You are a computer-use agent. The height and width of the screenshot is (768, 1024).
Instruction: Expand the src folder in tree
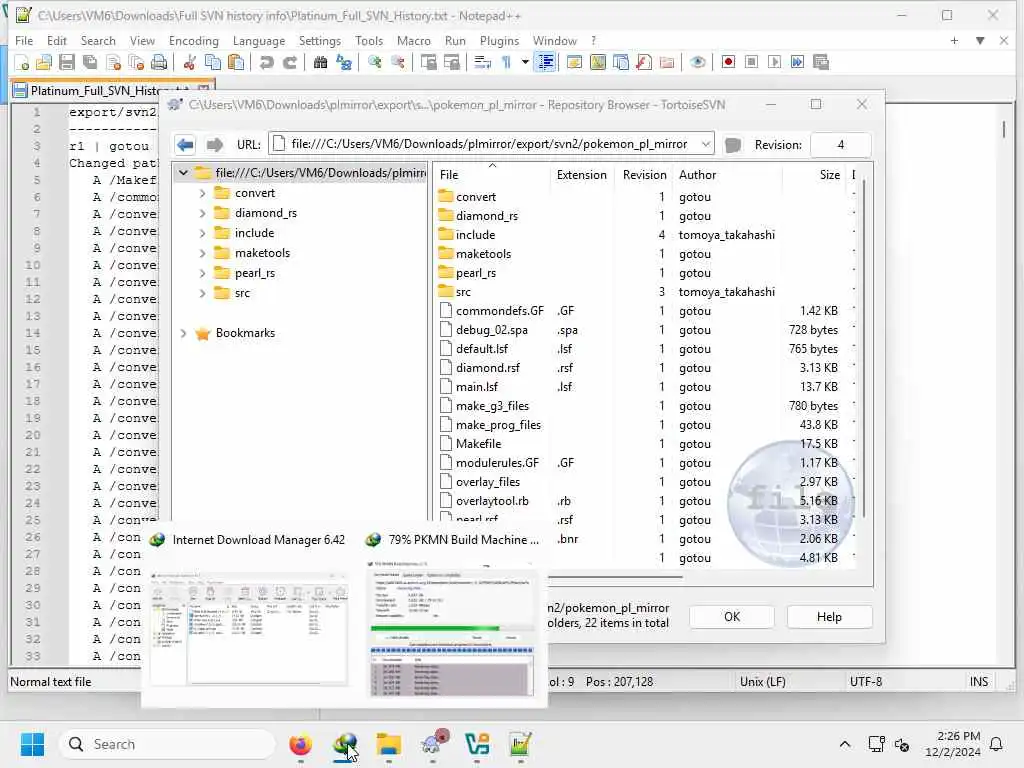pos(202,293)
